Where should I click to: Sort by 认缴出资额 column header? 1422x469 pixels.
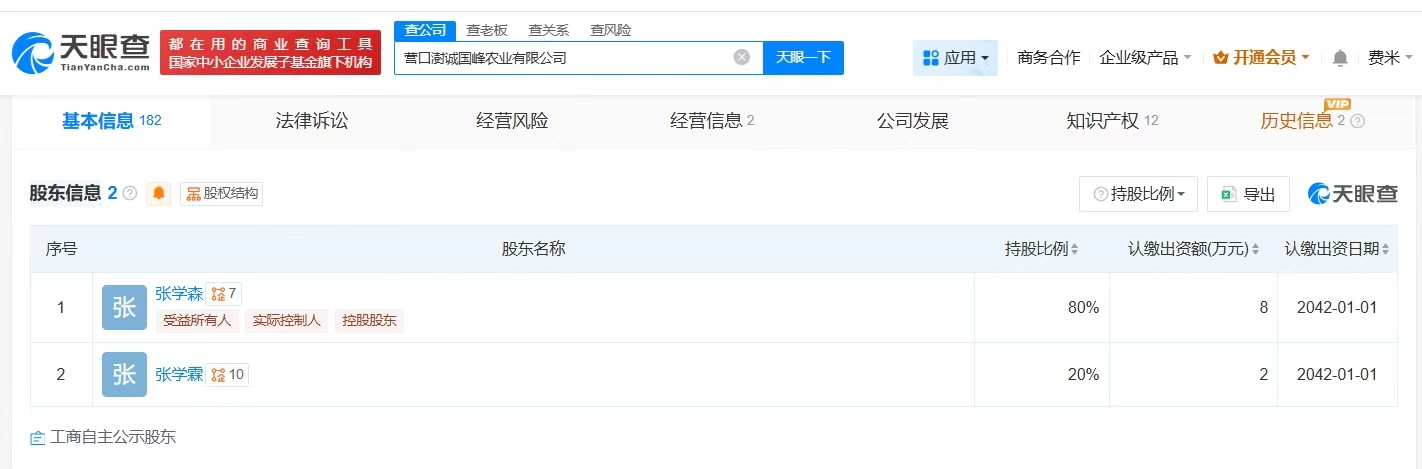pyautogui.click(x=1193, y=249)
